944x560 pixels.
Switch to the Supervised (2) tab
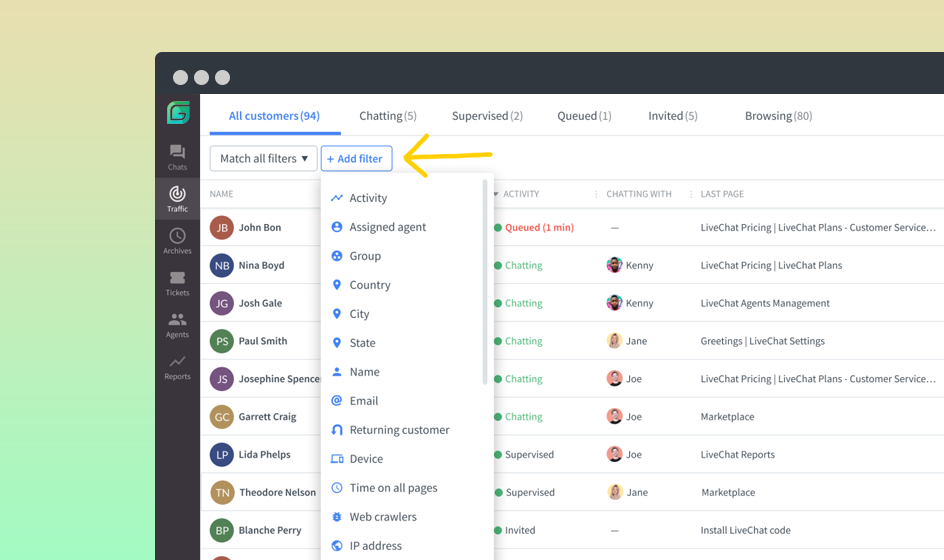487,116
